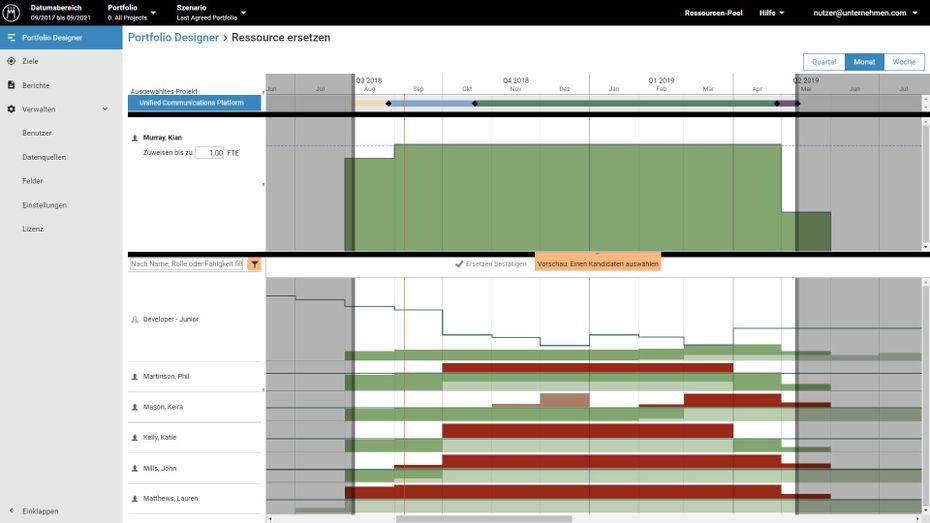Click the FTE value input field
This screenshot has width=930, height=523.
tap(209, 153)
